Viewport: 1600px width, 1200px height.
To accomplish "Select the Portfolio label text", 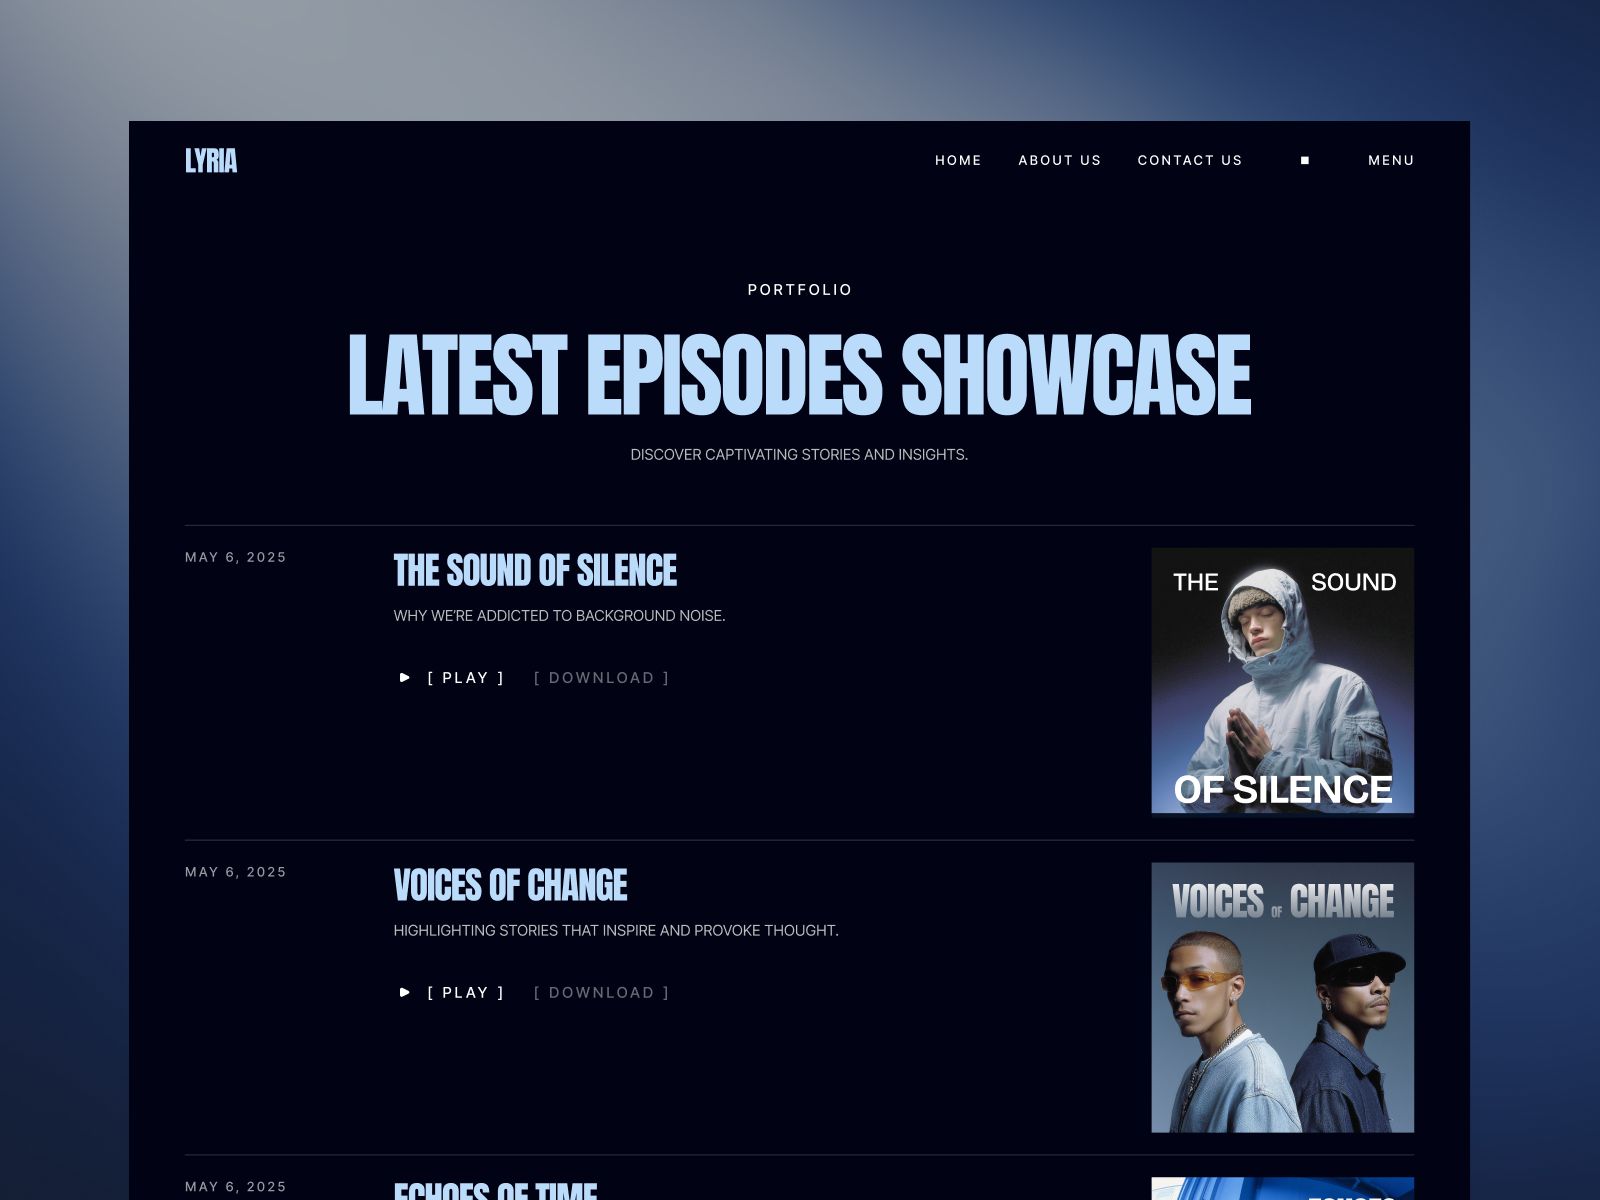I will coord(800,290).
